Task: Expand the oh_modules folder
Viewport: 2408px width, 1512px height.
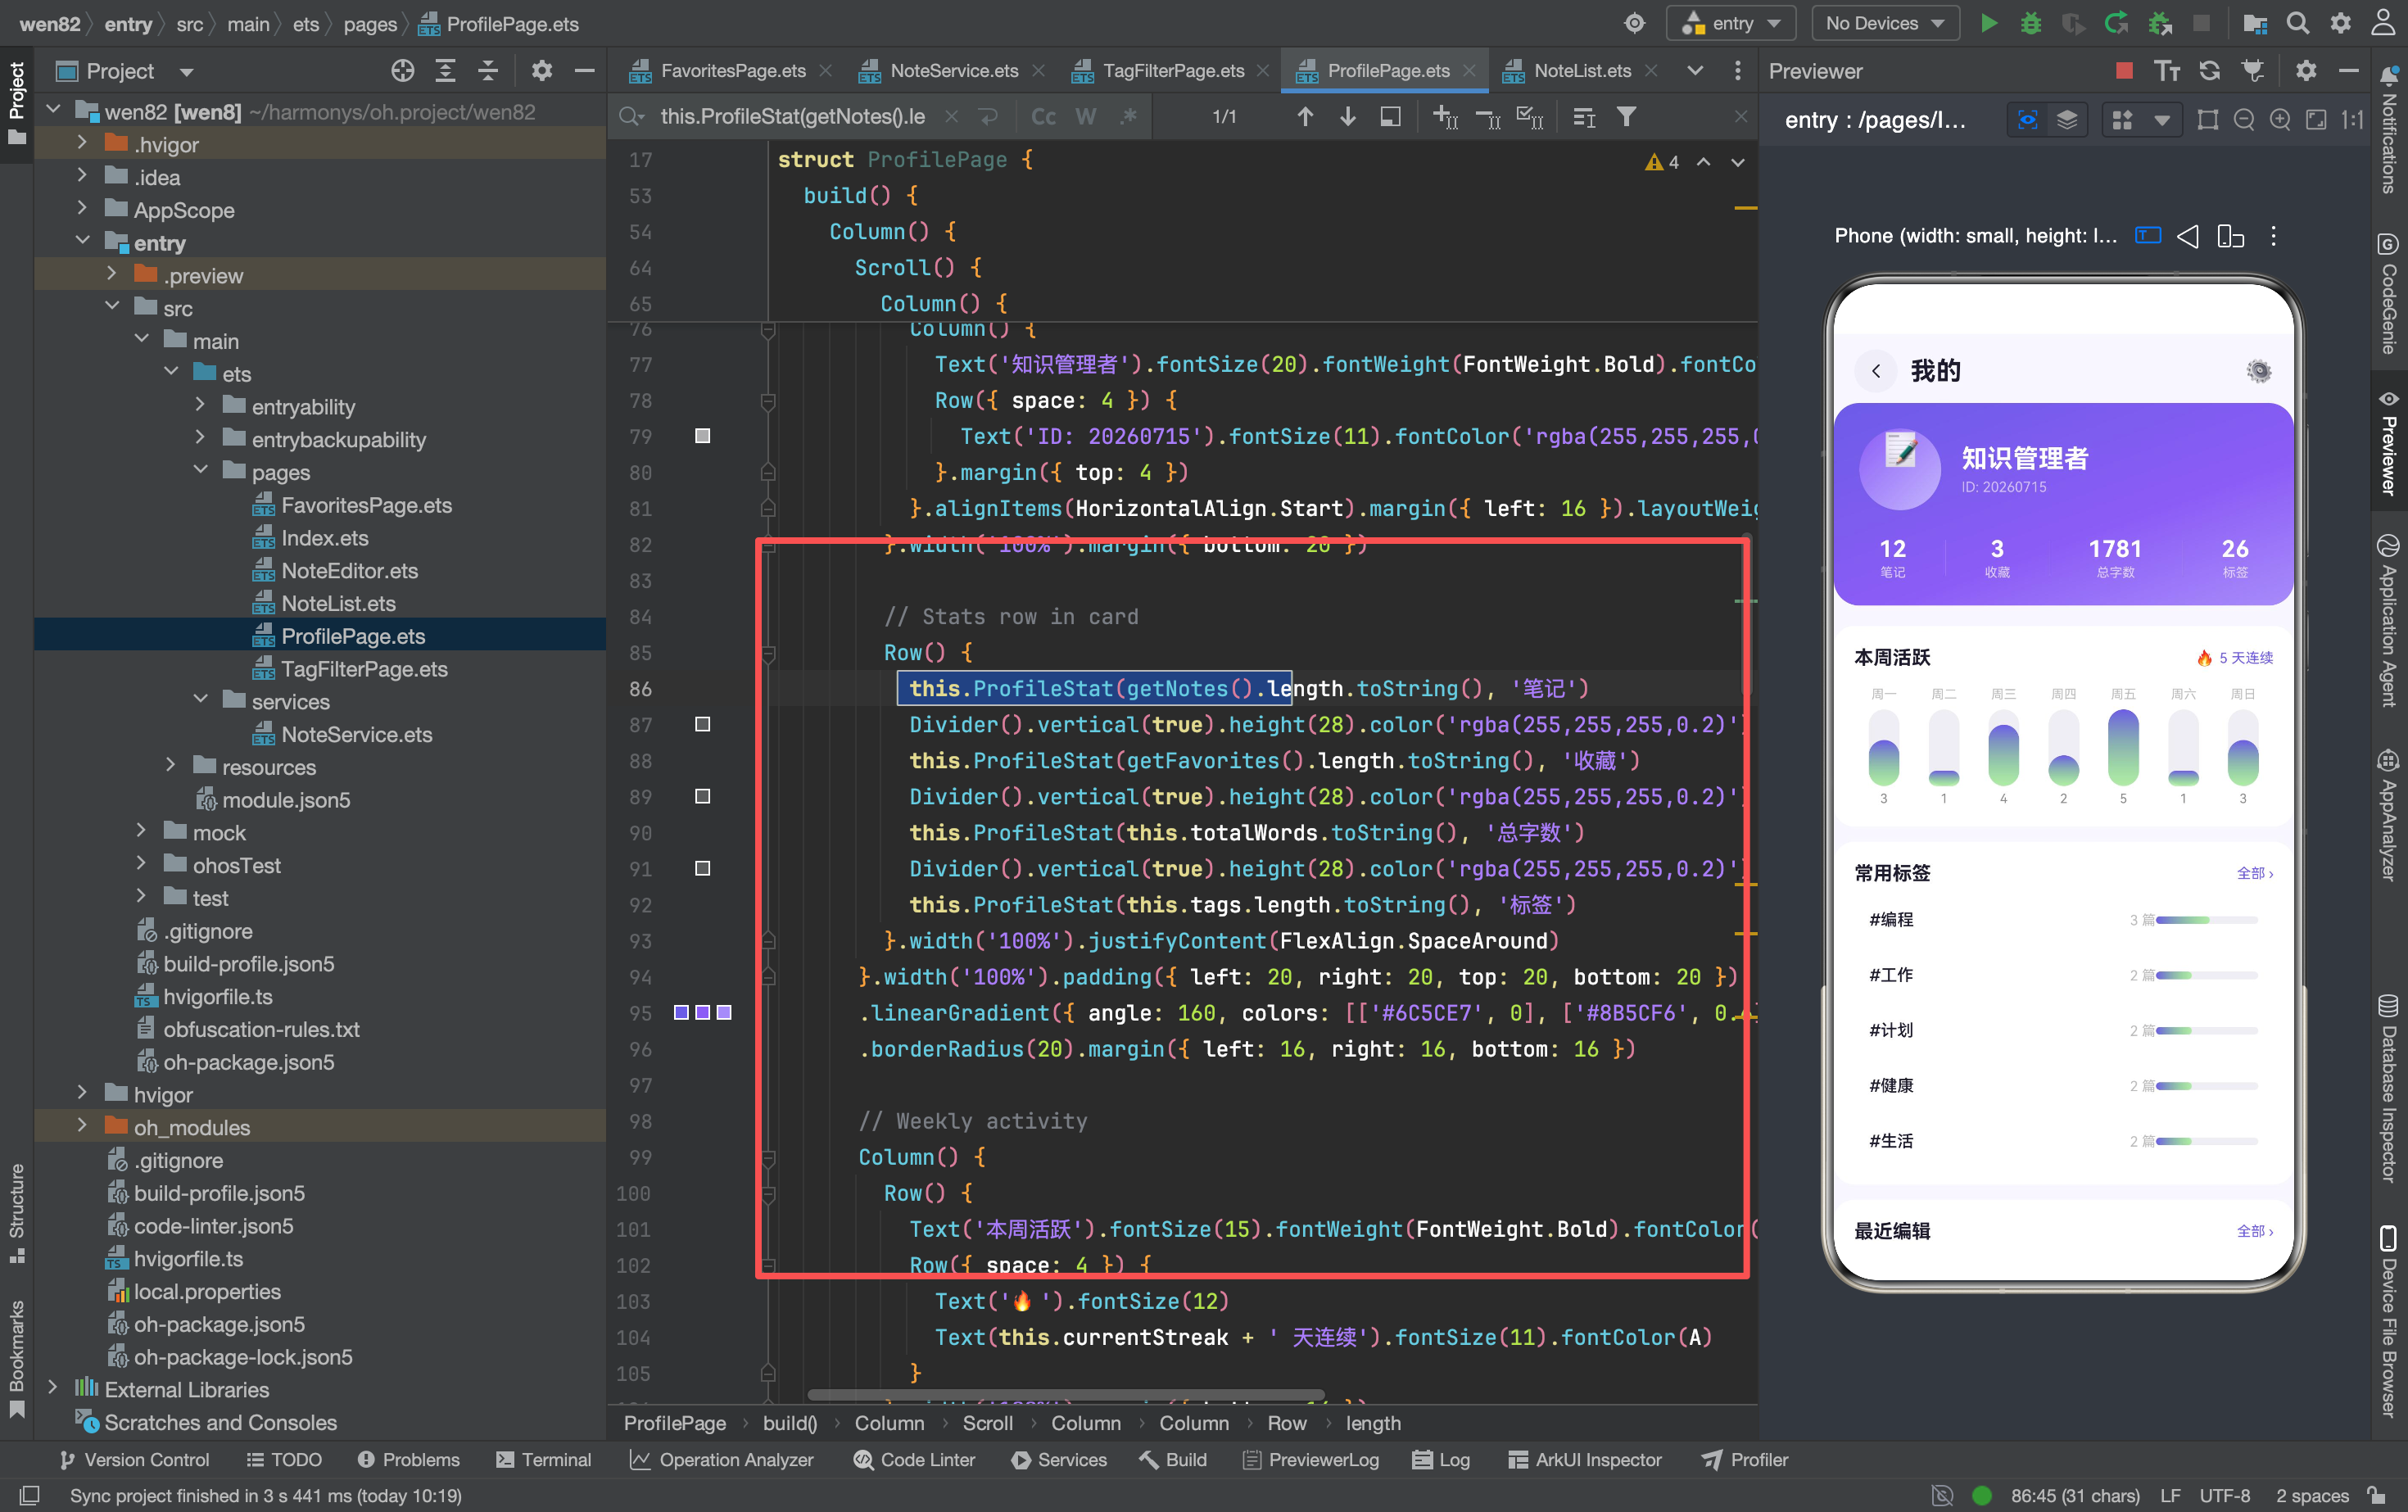Action: [x=82, y=1126]
